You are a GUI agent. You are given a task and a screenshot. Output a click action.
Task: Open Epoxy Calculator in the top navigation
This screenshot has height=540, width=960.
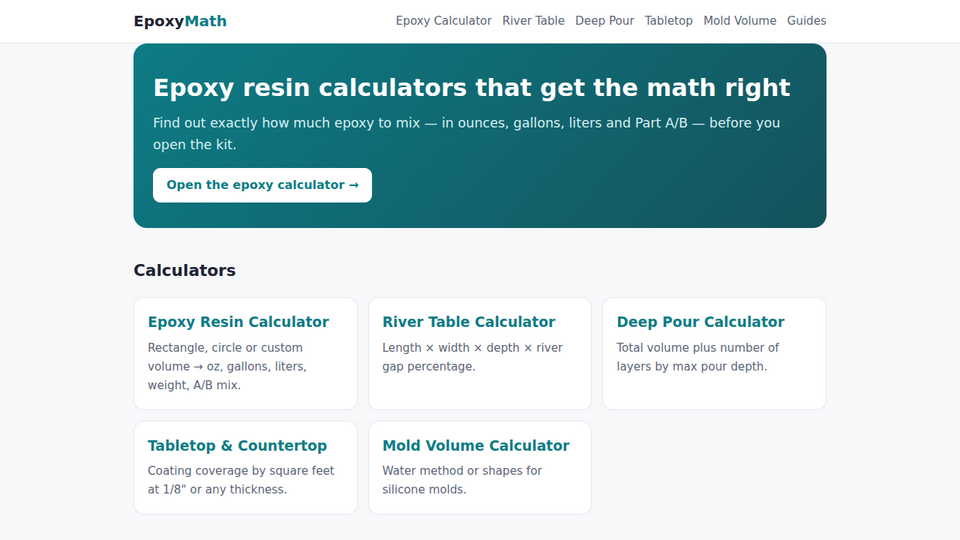(443, 21)
